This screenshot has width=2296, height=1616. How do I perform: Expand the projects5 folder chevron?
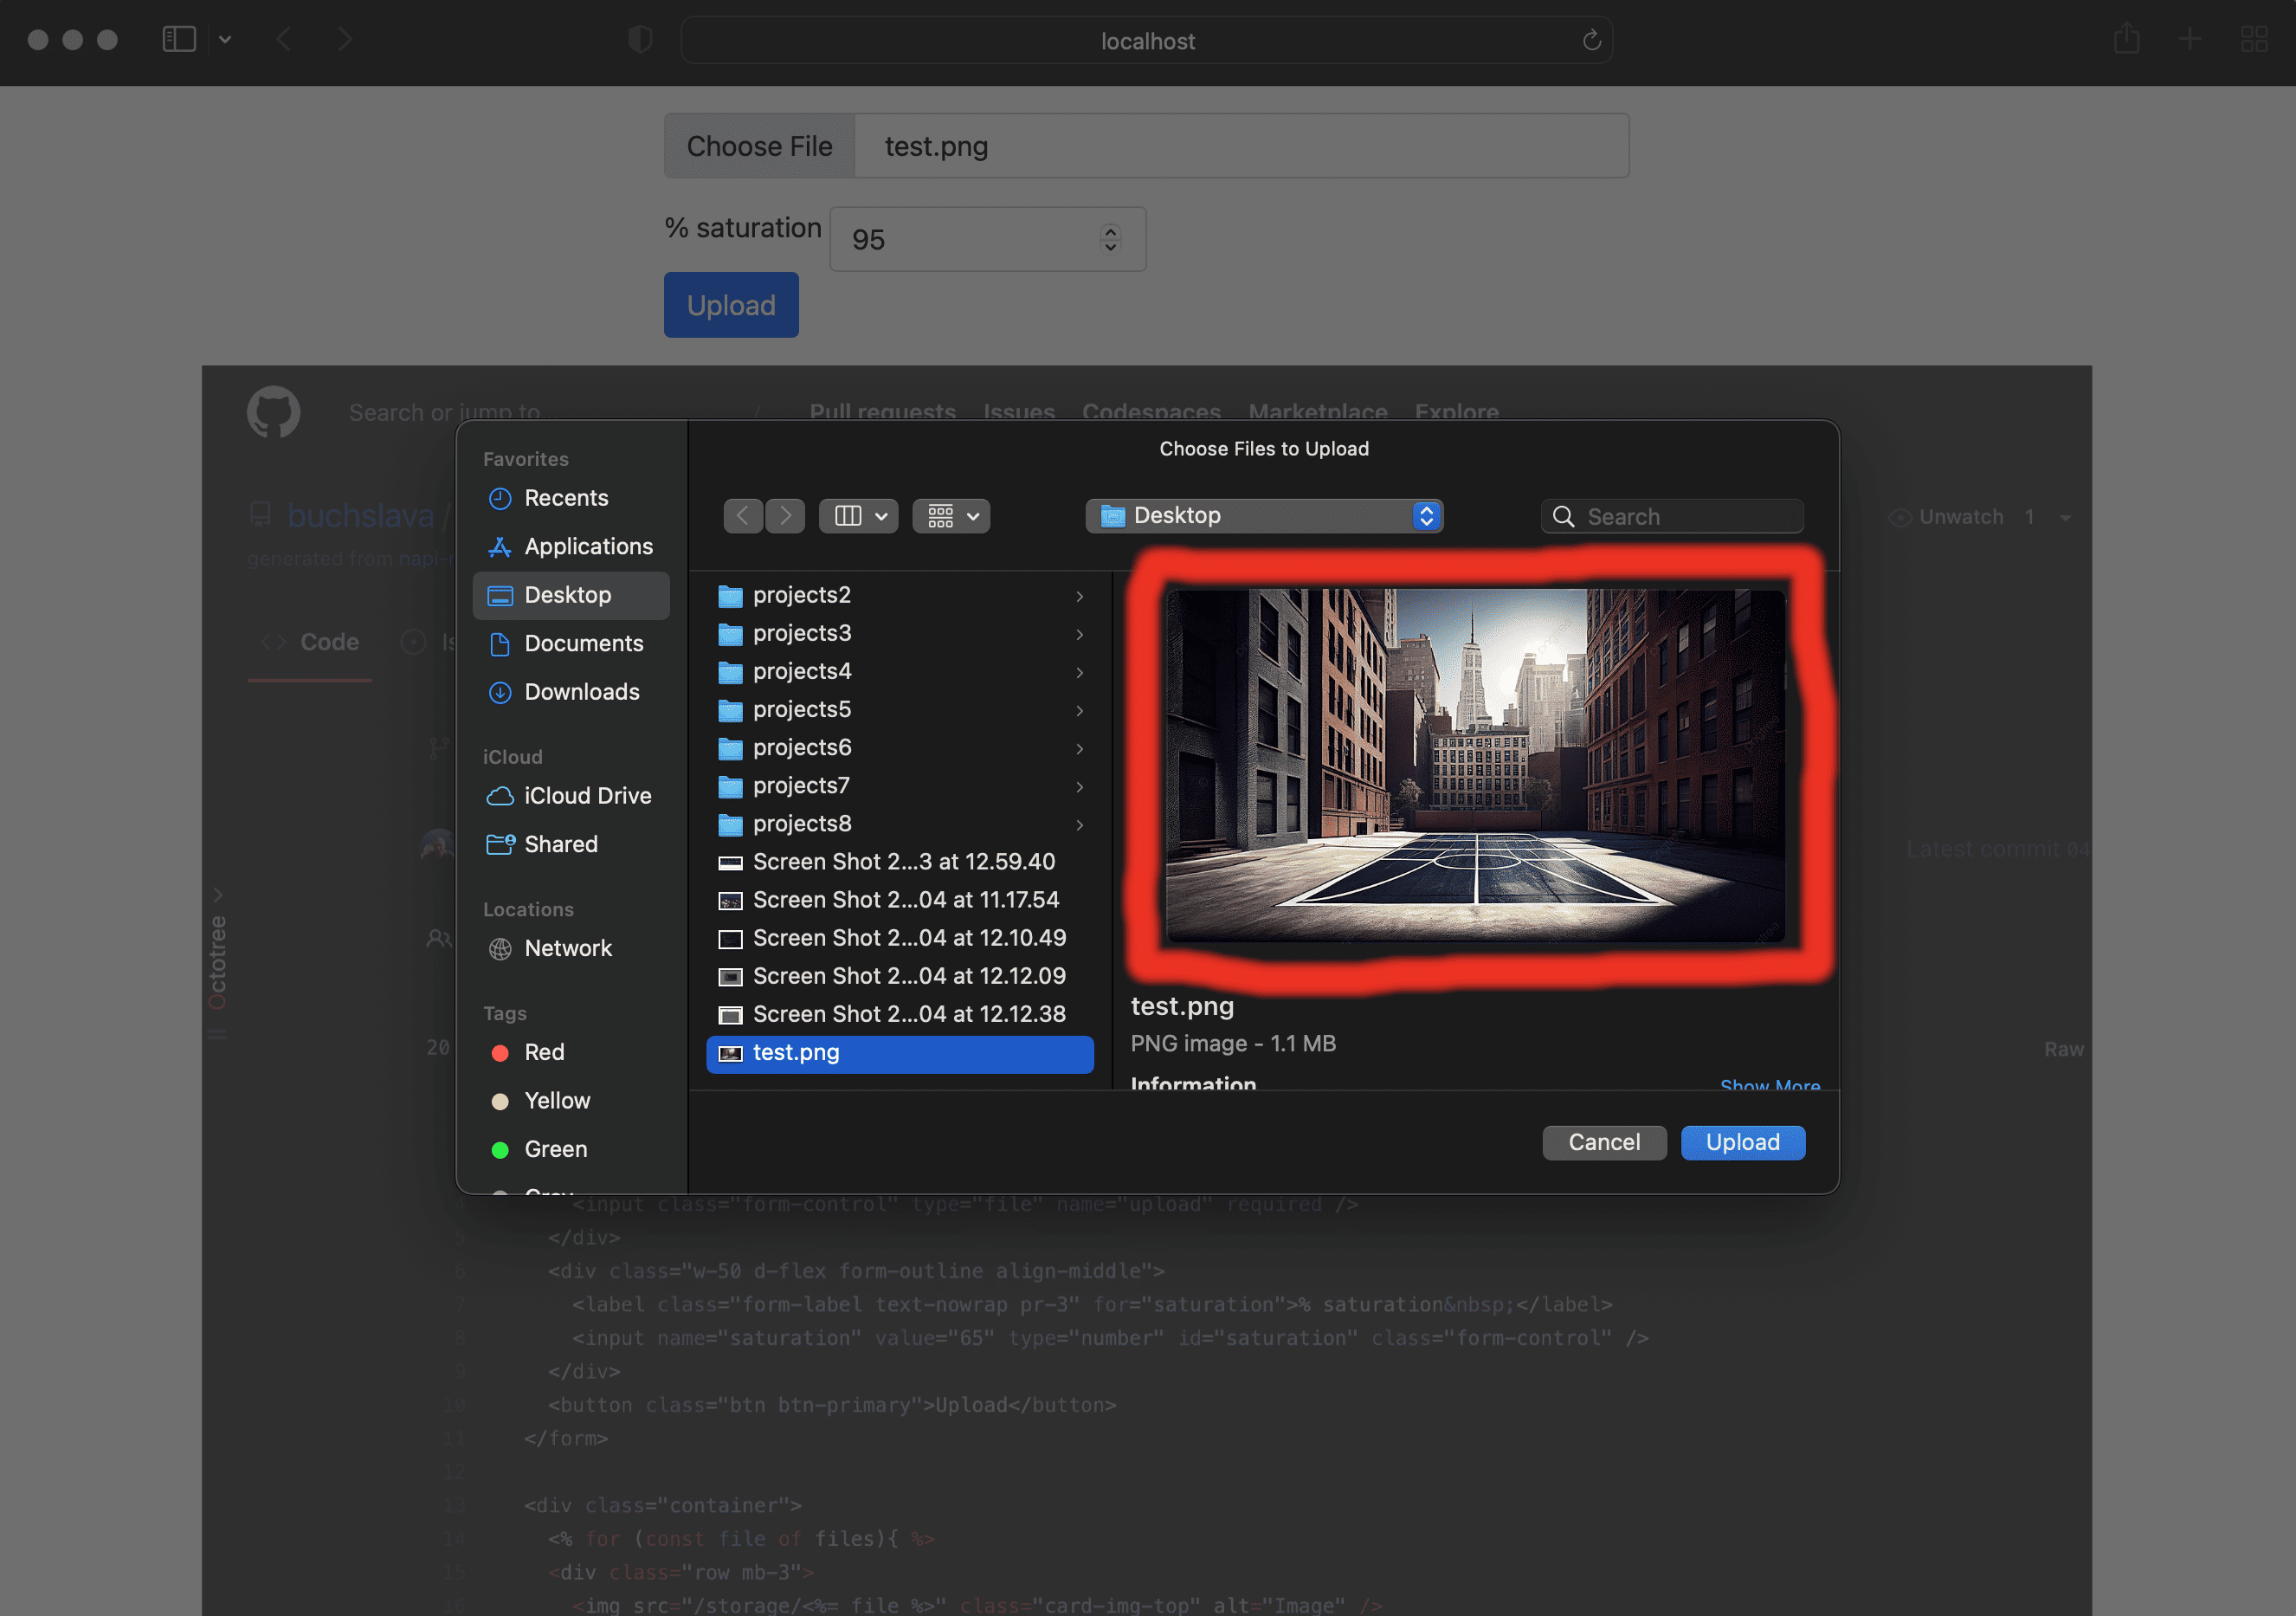1079,710
